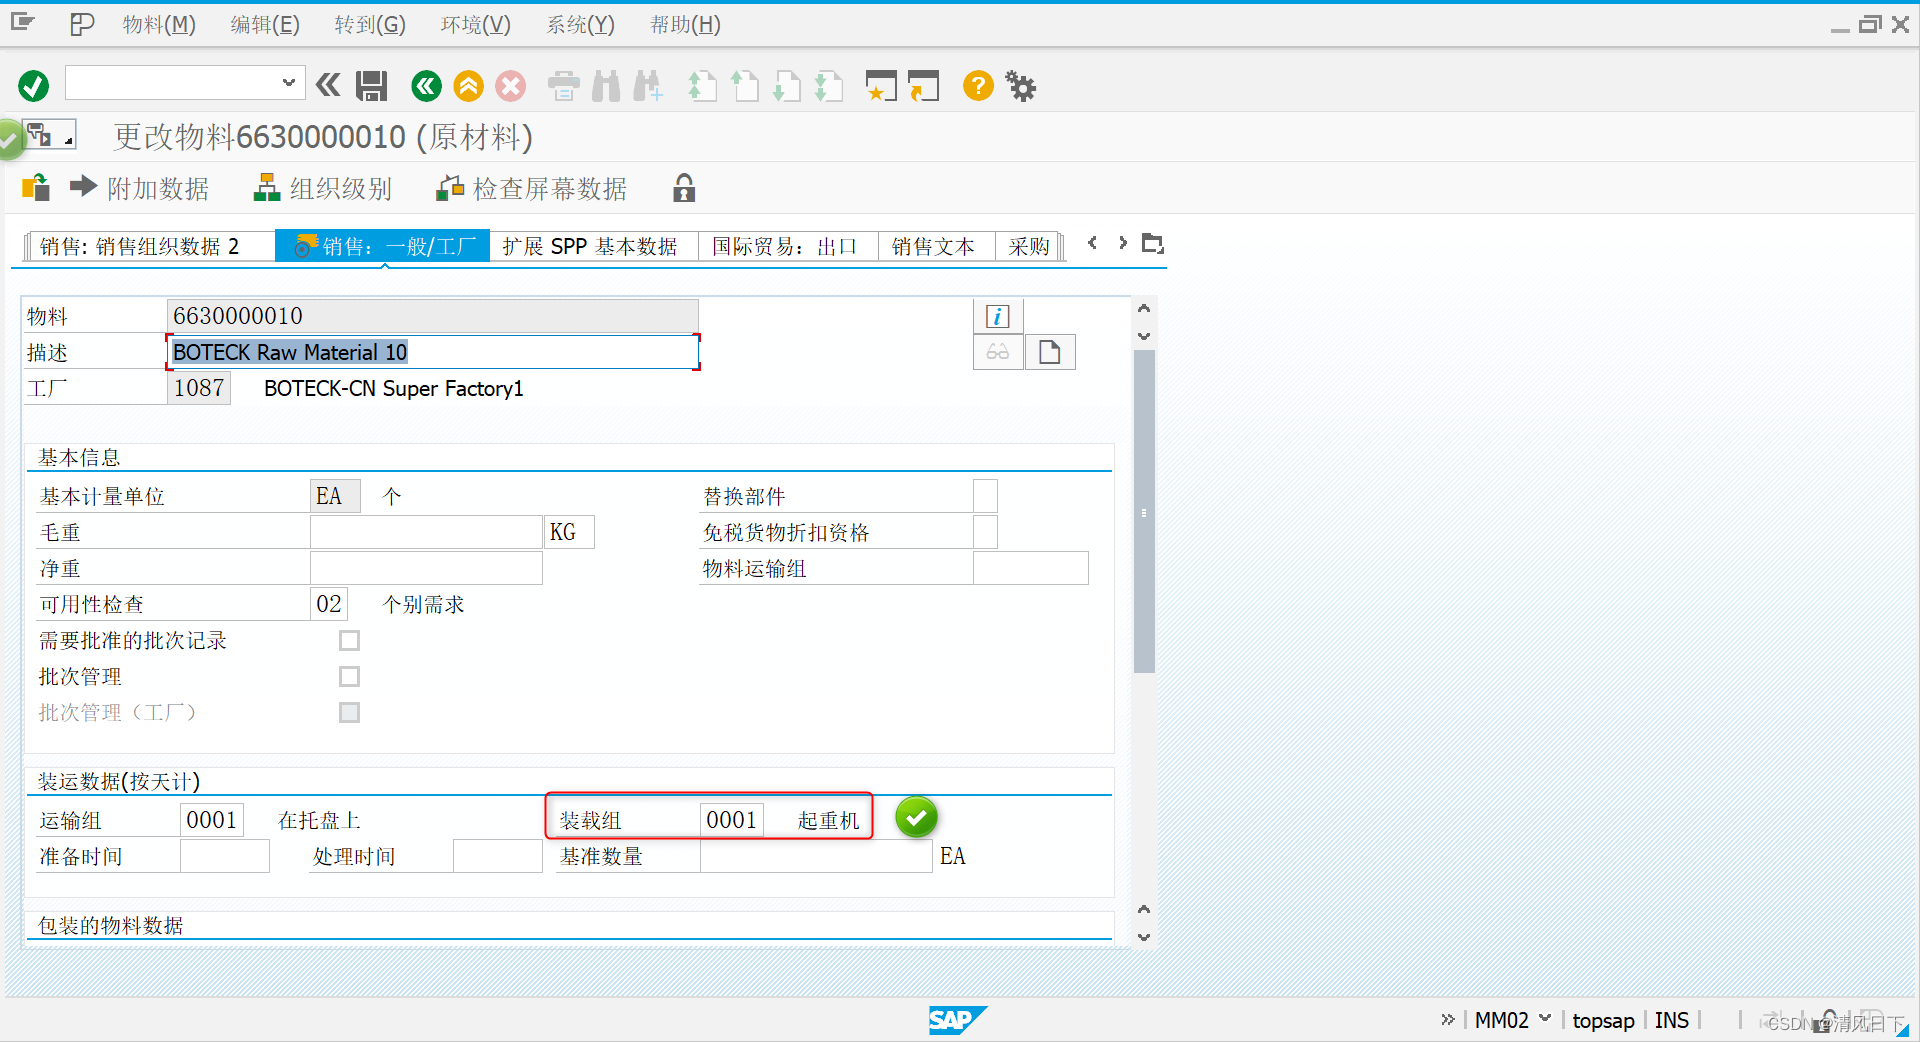
Task: Click the information i icon
Action: 997,316
